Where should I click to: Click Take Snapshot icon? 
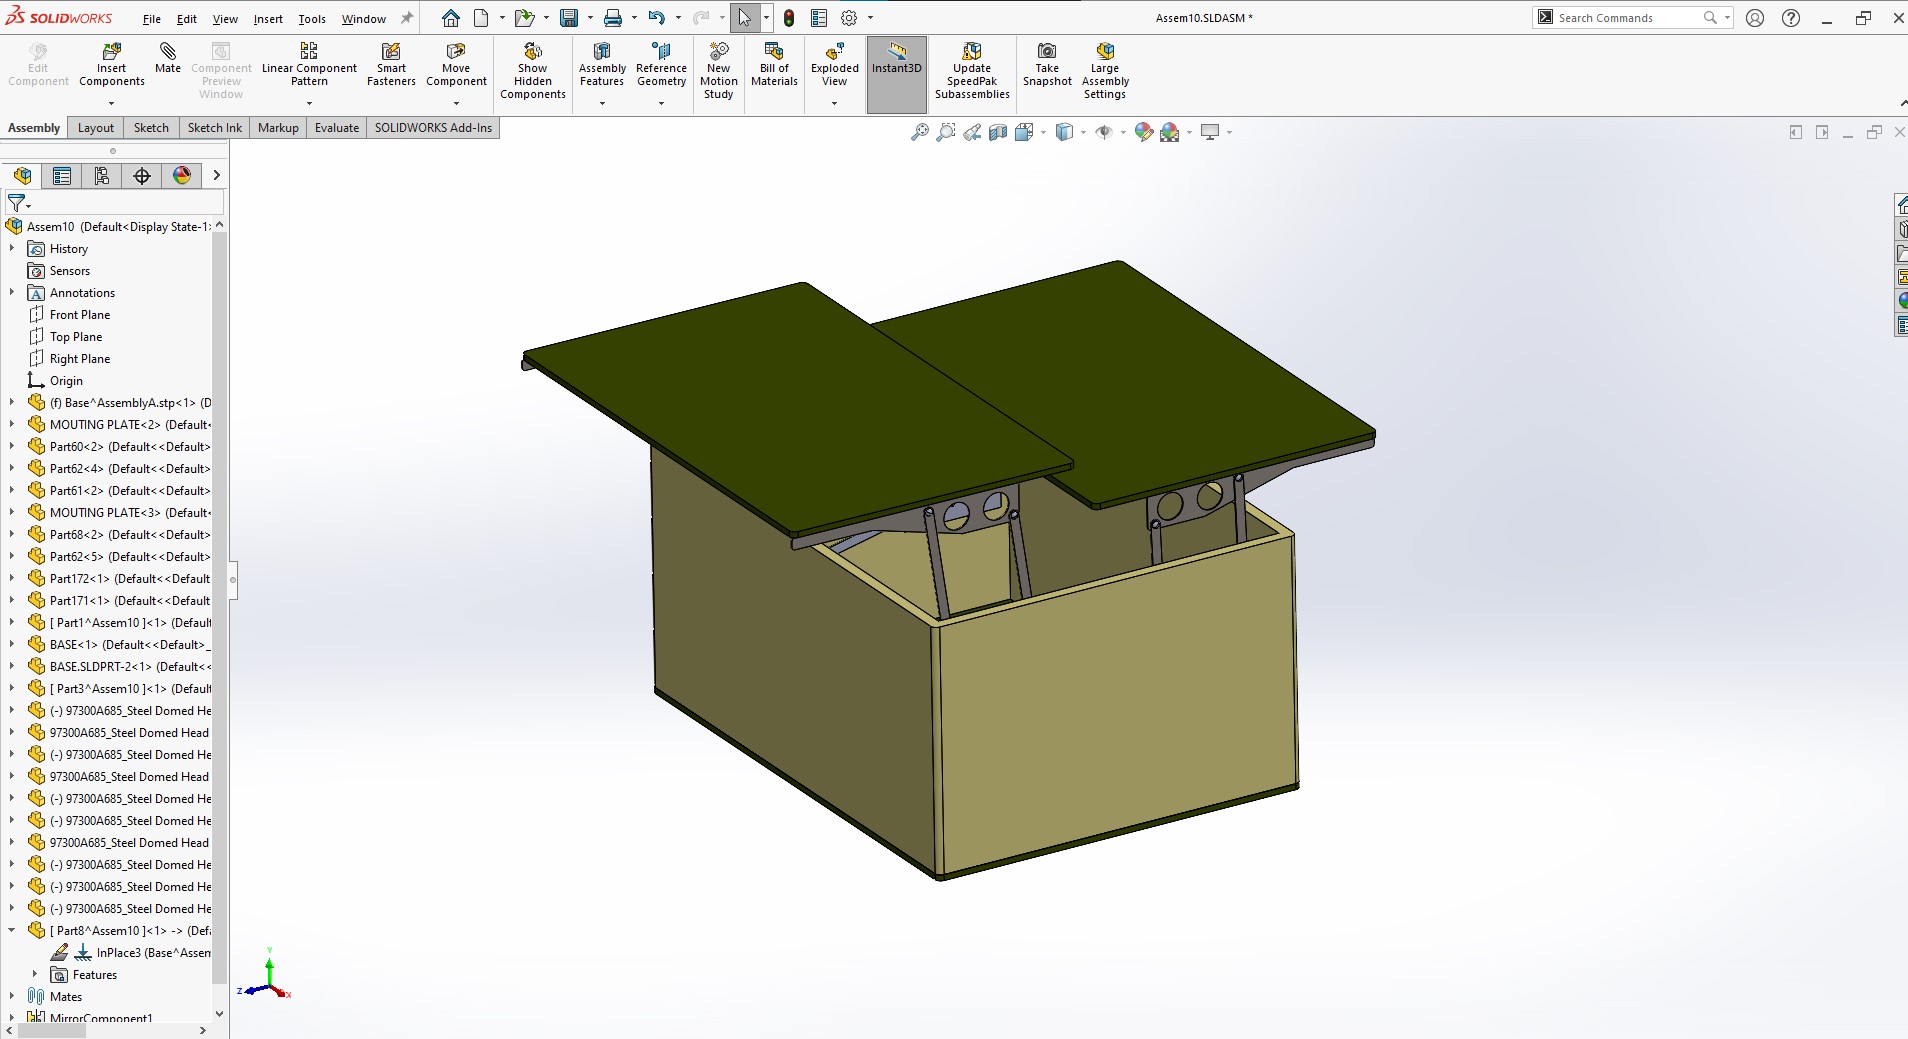(x=1047, y=52)
